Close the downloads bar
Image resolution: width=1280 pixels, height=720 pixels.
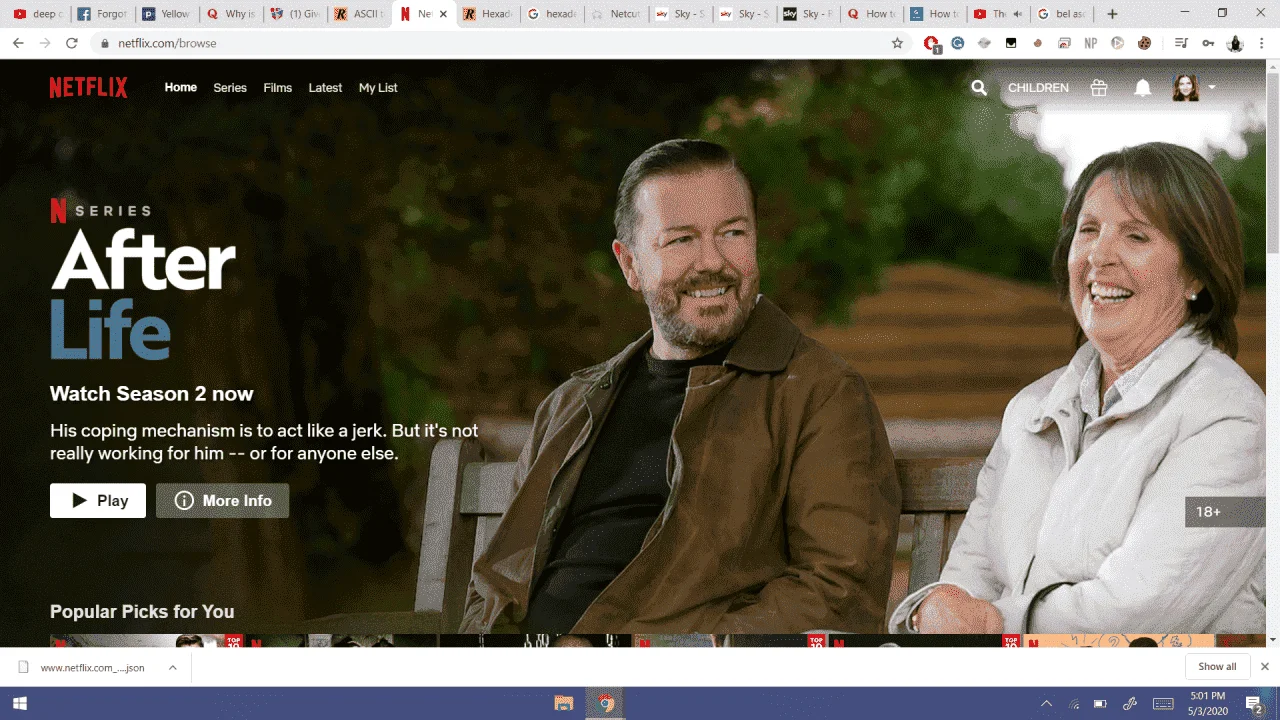click(x=1264, y=667)
